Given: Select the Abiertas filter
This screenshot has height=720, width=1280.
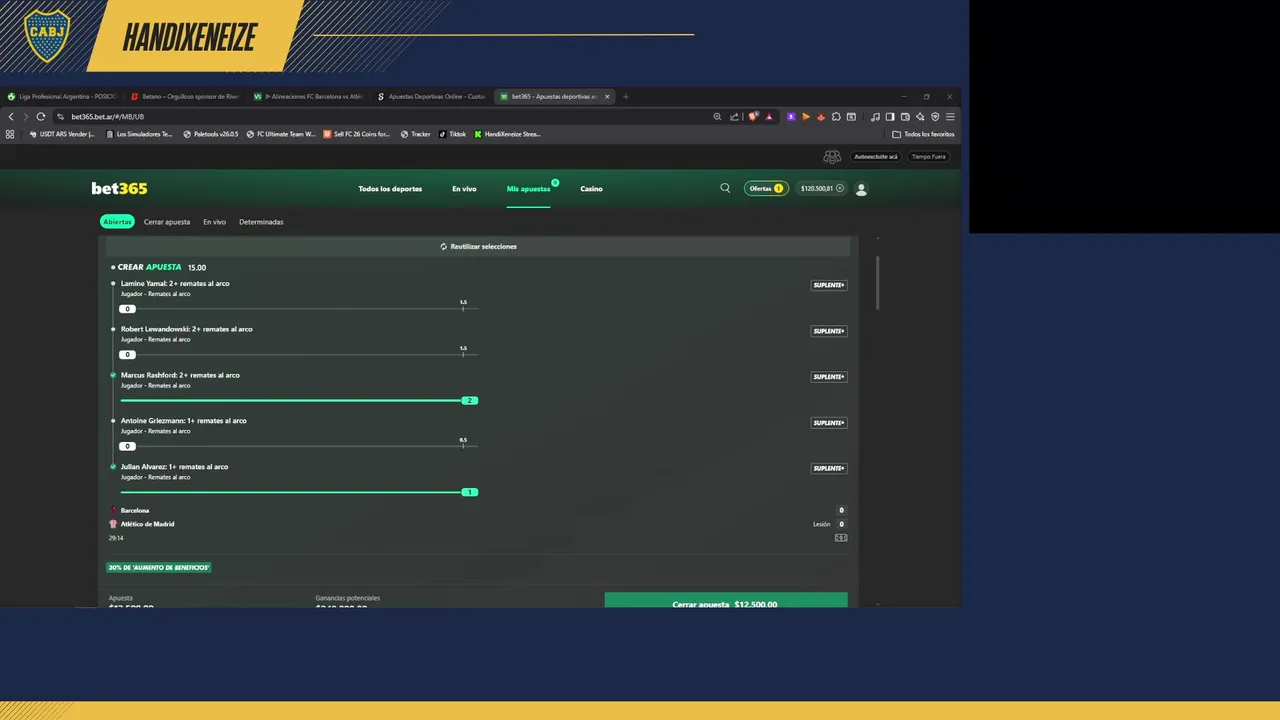Looking at the screenshot, I should 117,222.
